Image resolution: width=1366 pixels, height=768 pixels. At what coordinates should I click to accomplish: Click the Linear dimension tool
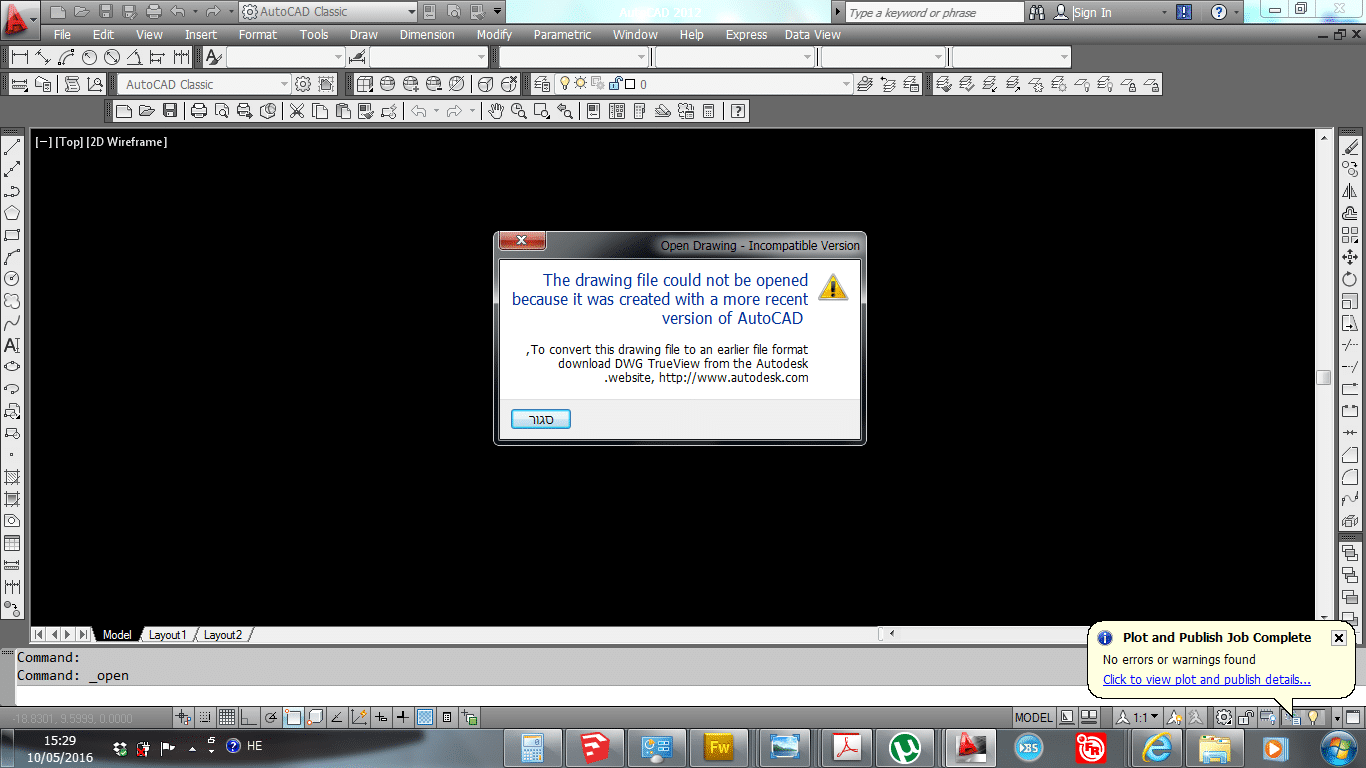coord(20,57)
